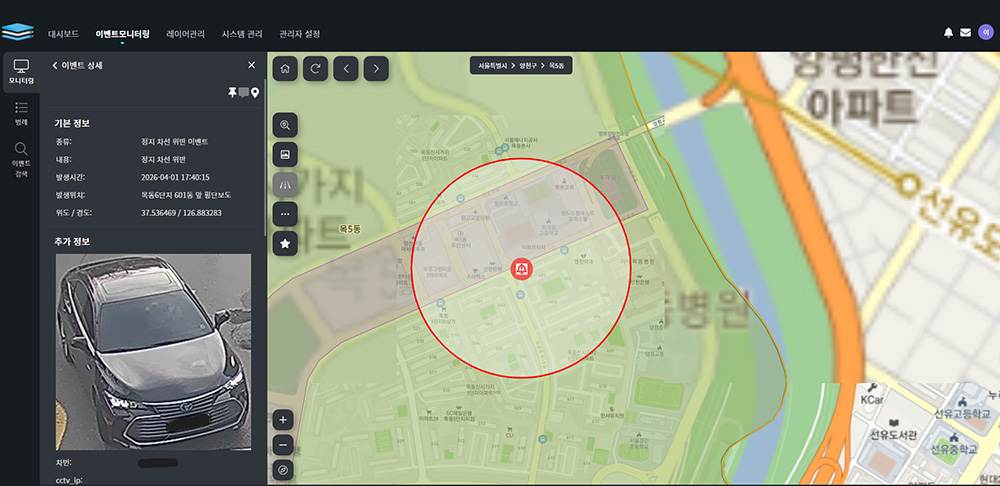Open the map magnifier search tool
Viewport: 1000px width, 486px height.
tap(285, 126)
